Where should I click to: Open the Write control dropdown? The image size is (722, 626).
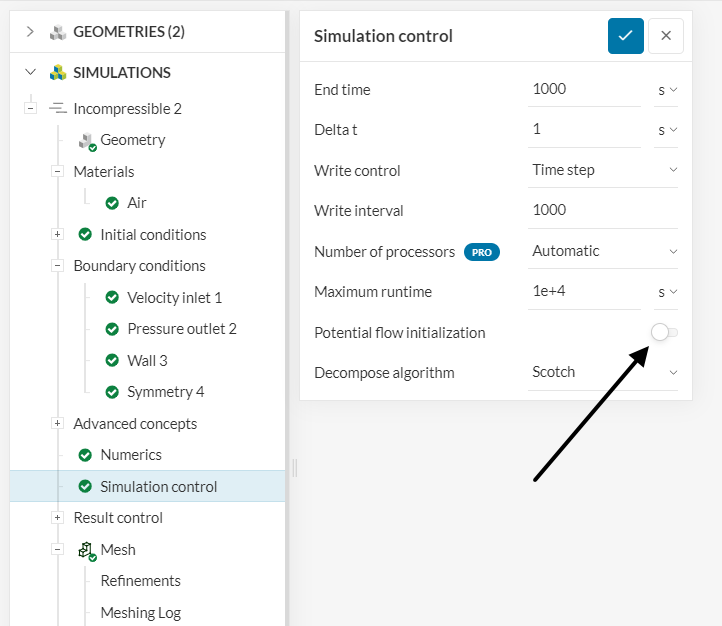[603, 170]
